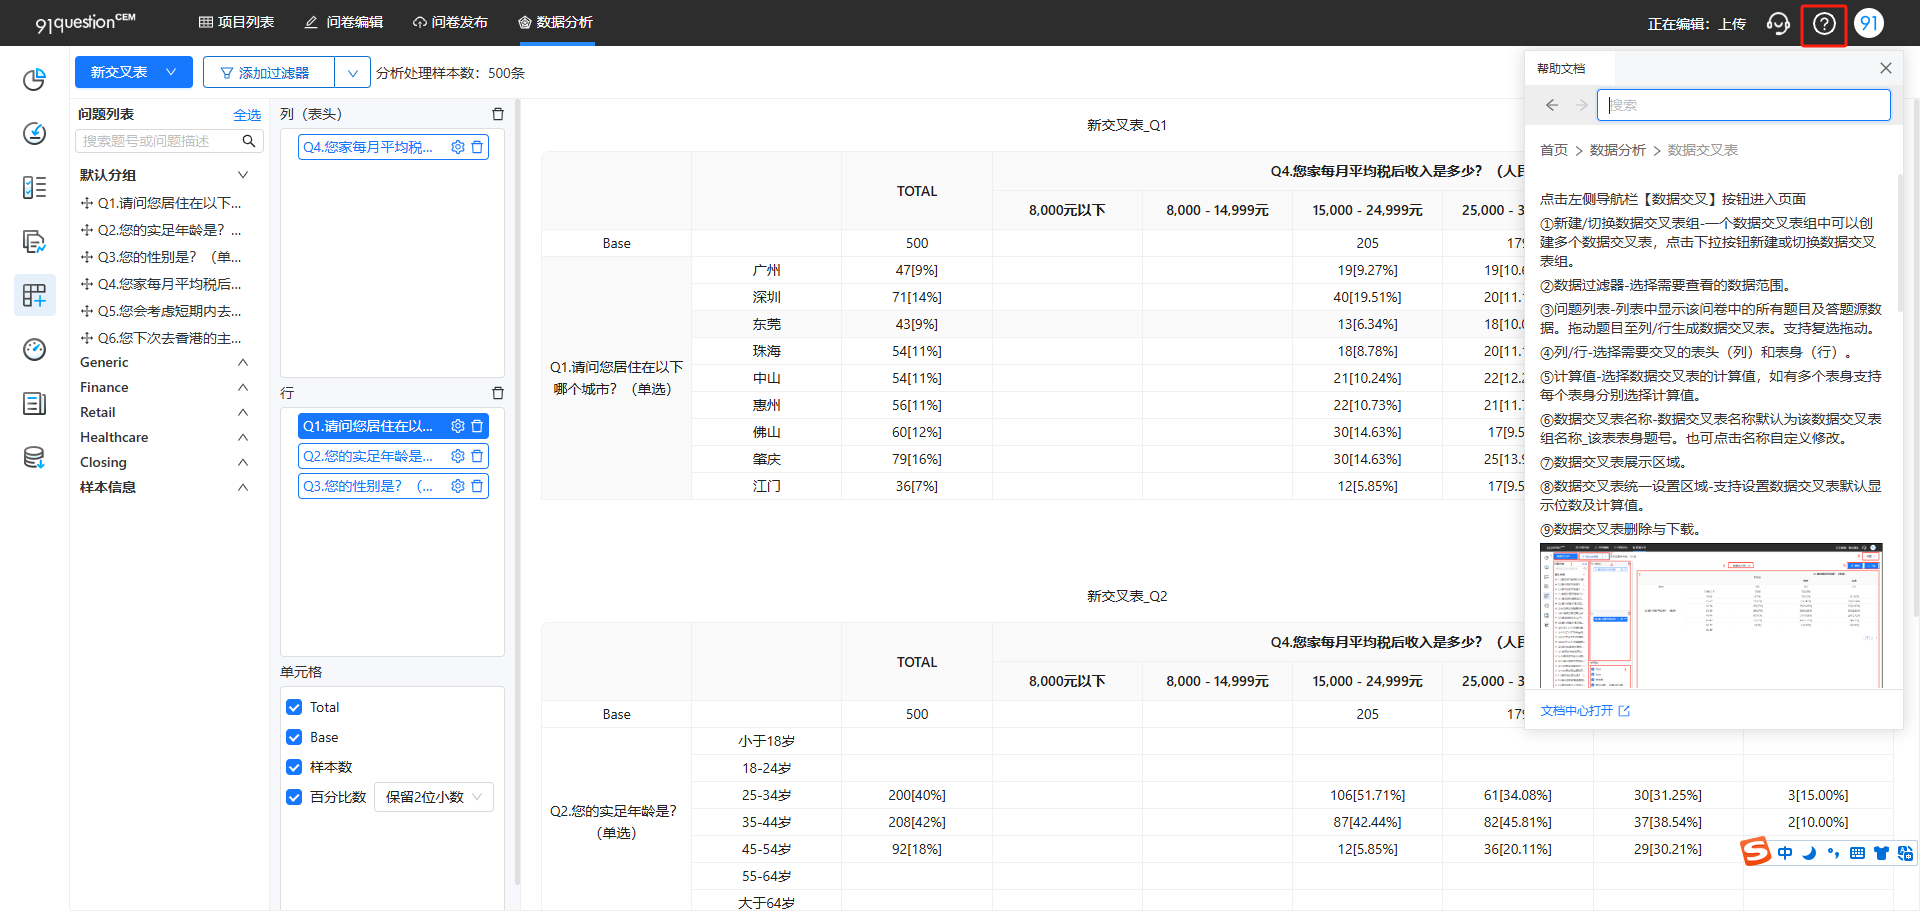Go back in help document panel

point(1552,105)
